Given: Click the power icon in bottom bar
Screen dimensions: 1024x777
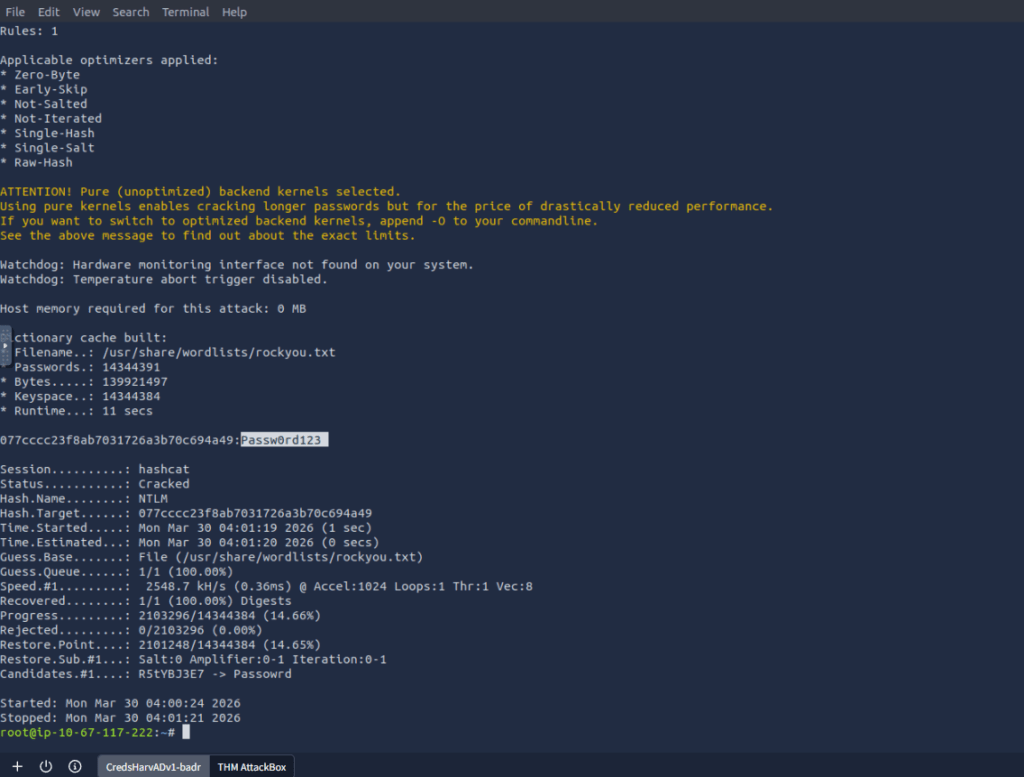Looking at the screenshot, I should pos(46,767).
